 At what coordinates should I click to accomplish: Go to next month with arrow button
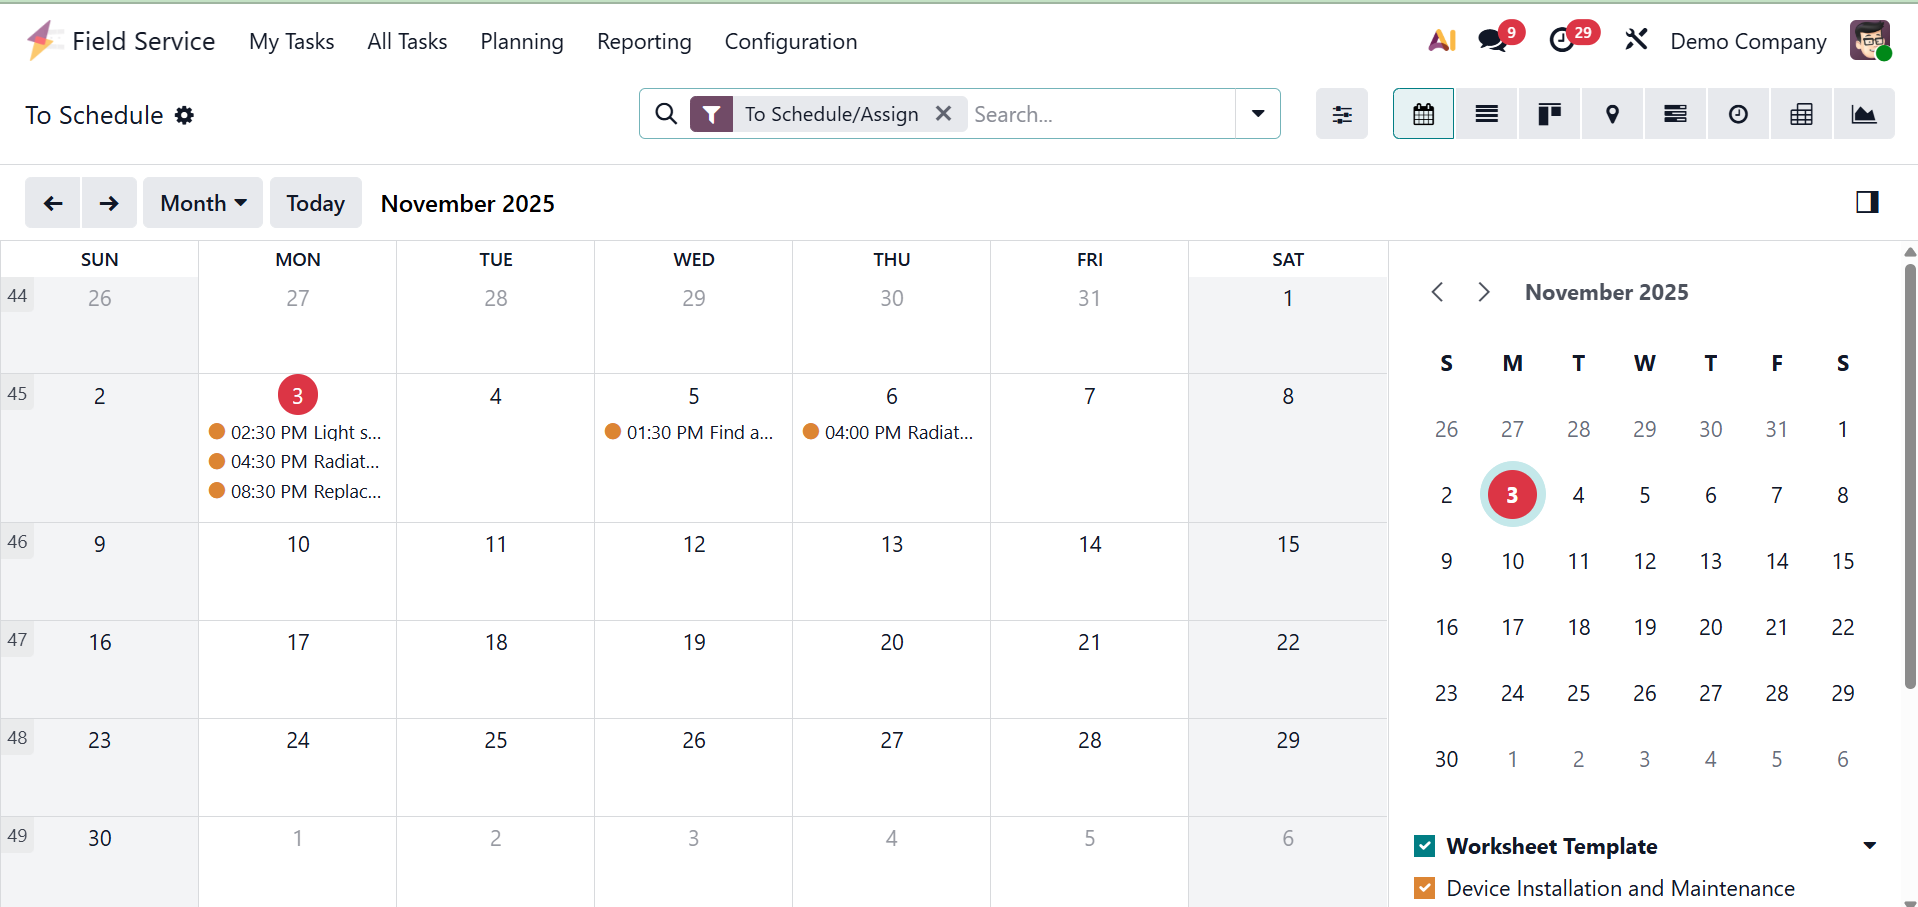109,203
